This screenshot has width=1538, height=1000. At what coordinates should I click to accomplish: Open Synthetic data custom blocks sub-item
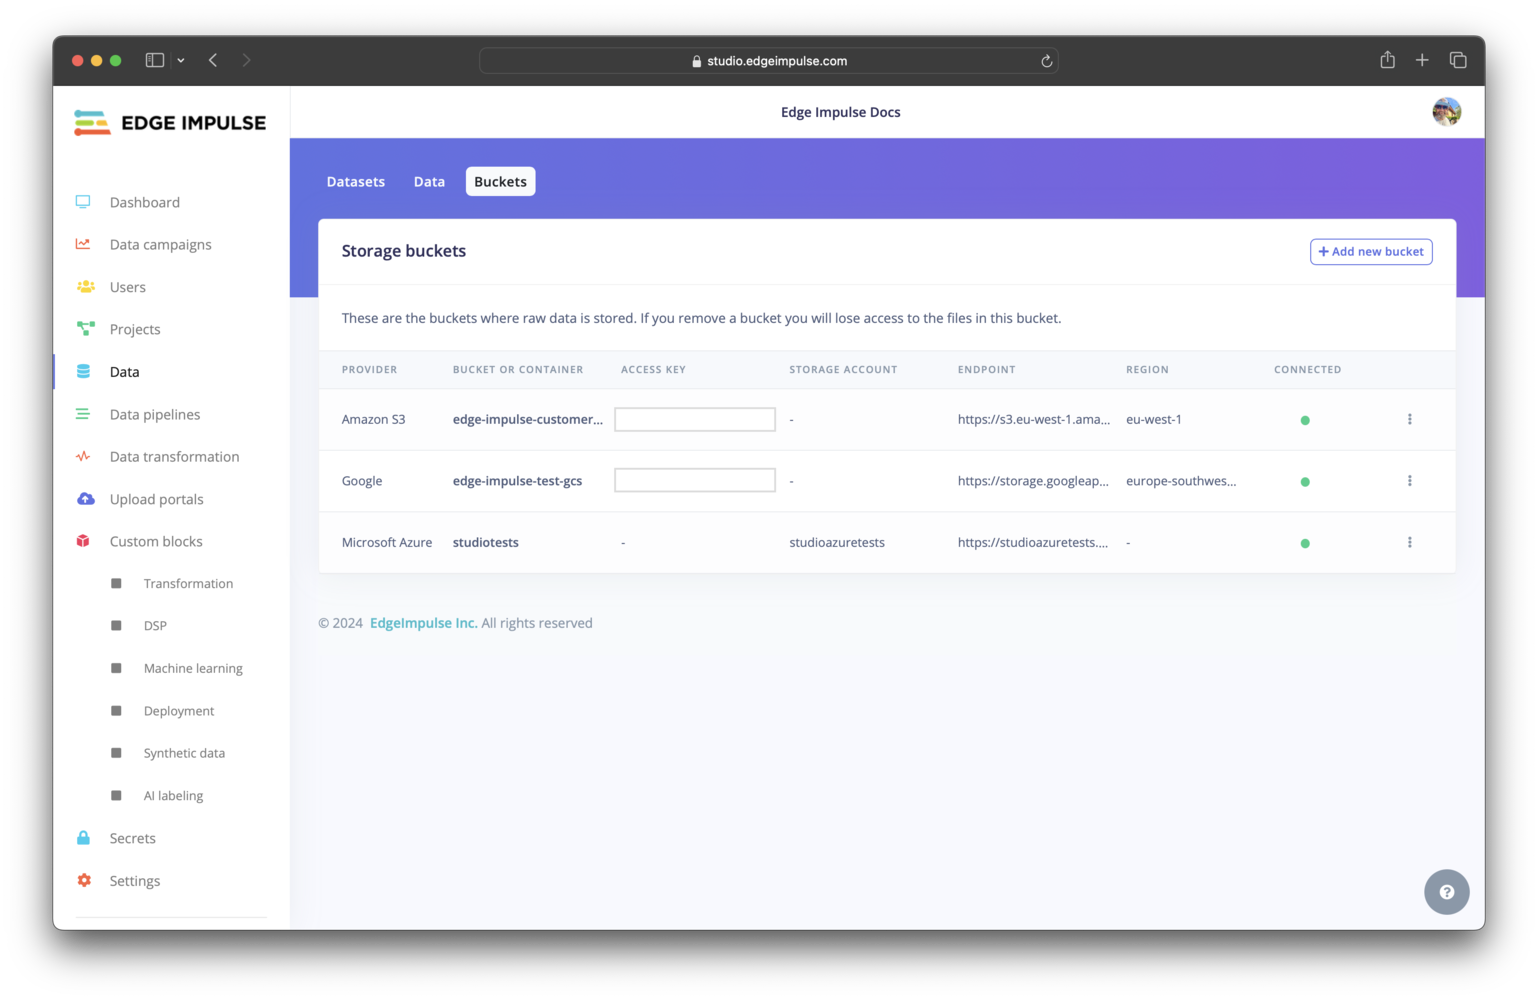pos(184,753)
